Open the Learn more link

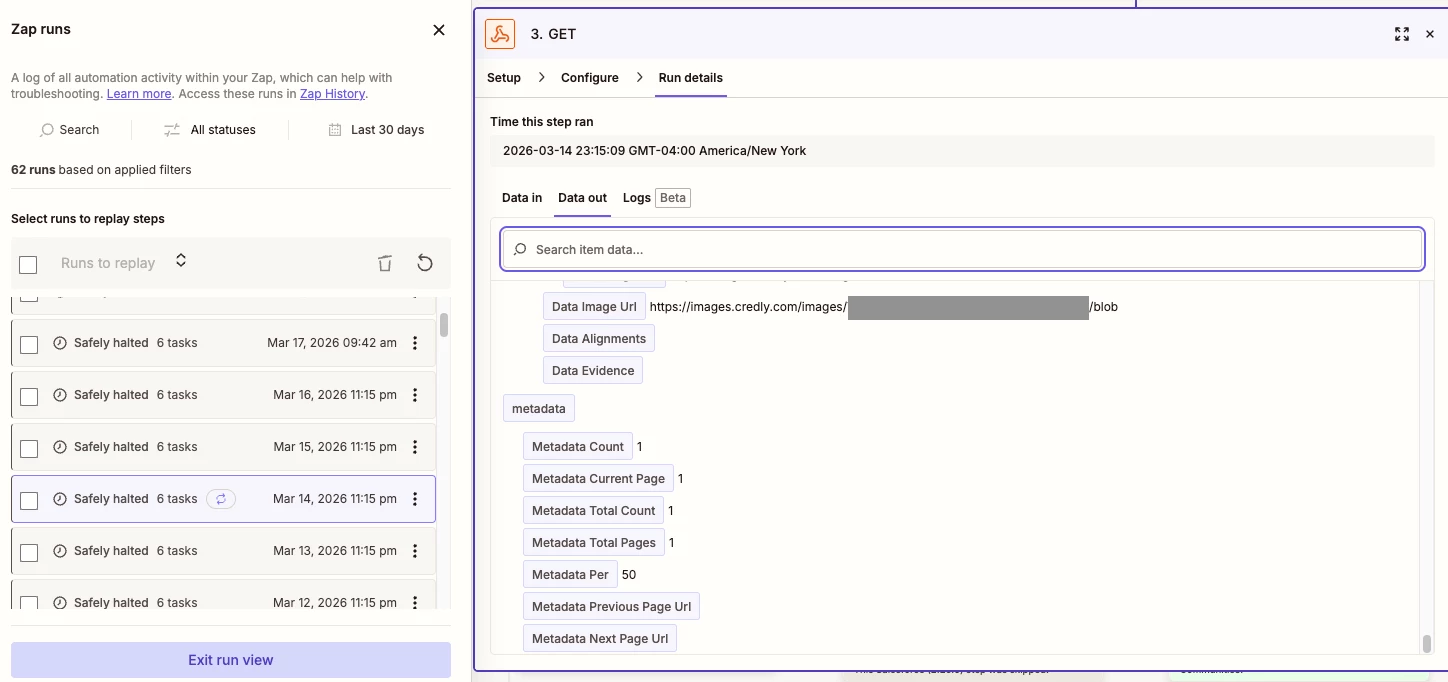(x=139, y=94)
